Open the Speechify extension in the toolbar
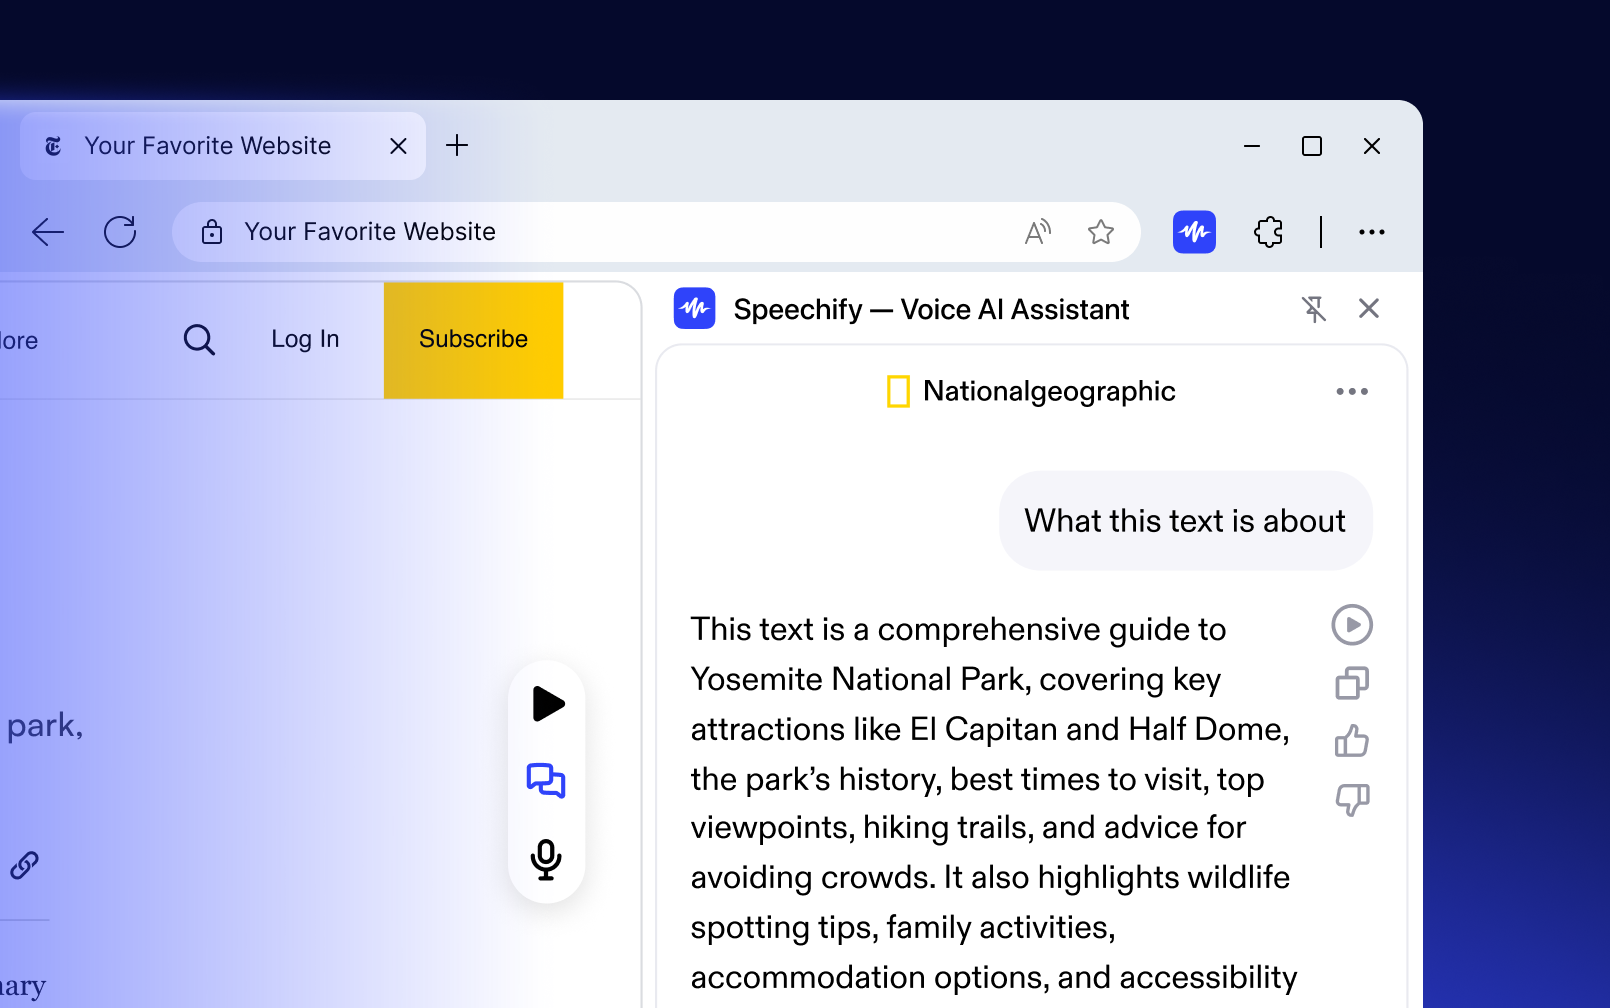1610x1008 pixels. (x=1194, y=232)
